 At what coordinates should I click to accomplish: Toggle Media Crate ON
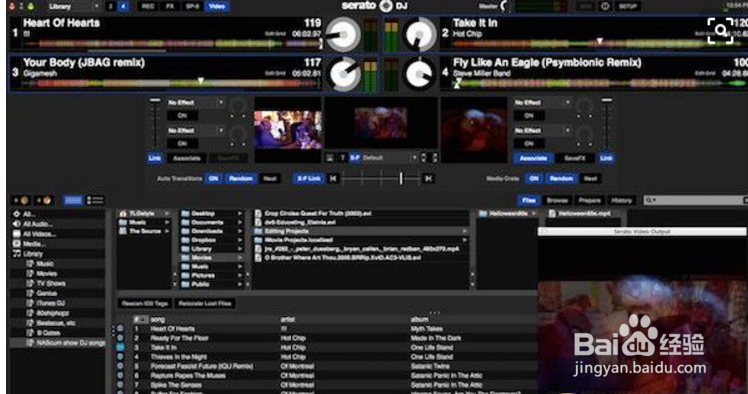534,178
